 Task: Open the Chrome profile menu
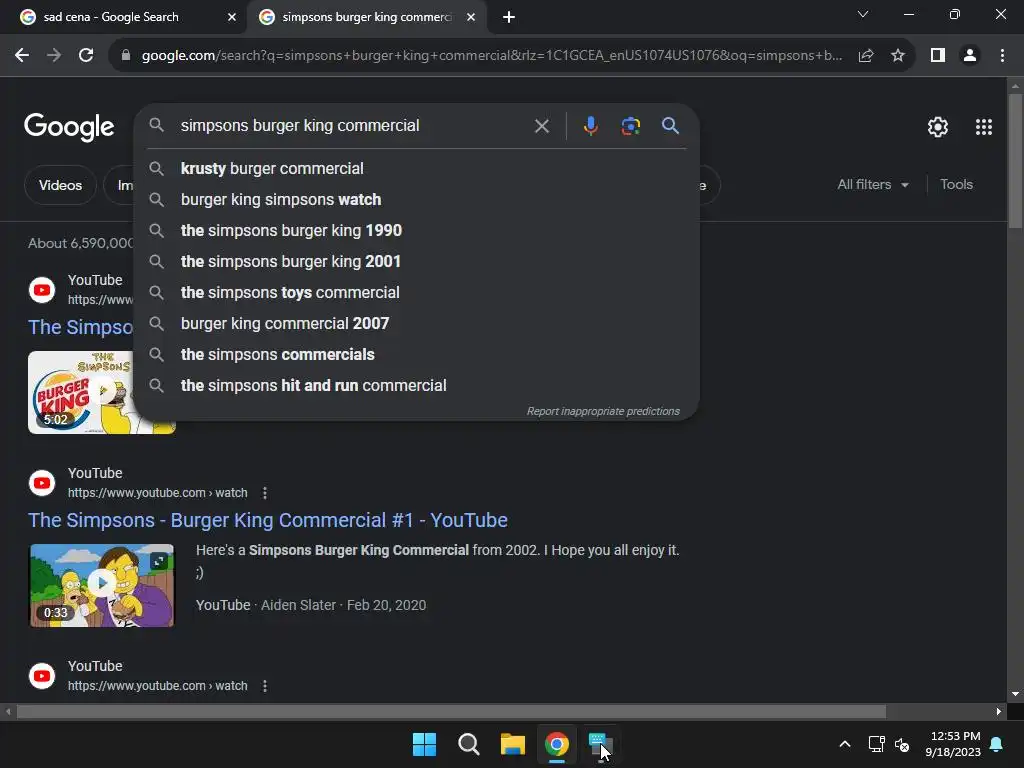click(x=970, y=56)
